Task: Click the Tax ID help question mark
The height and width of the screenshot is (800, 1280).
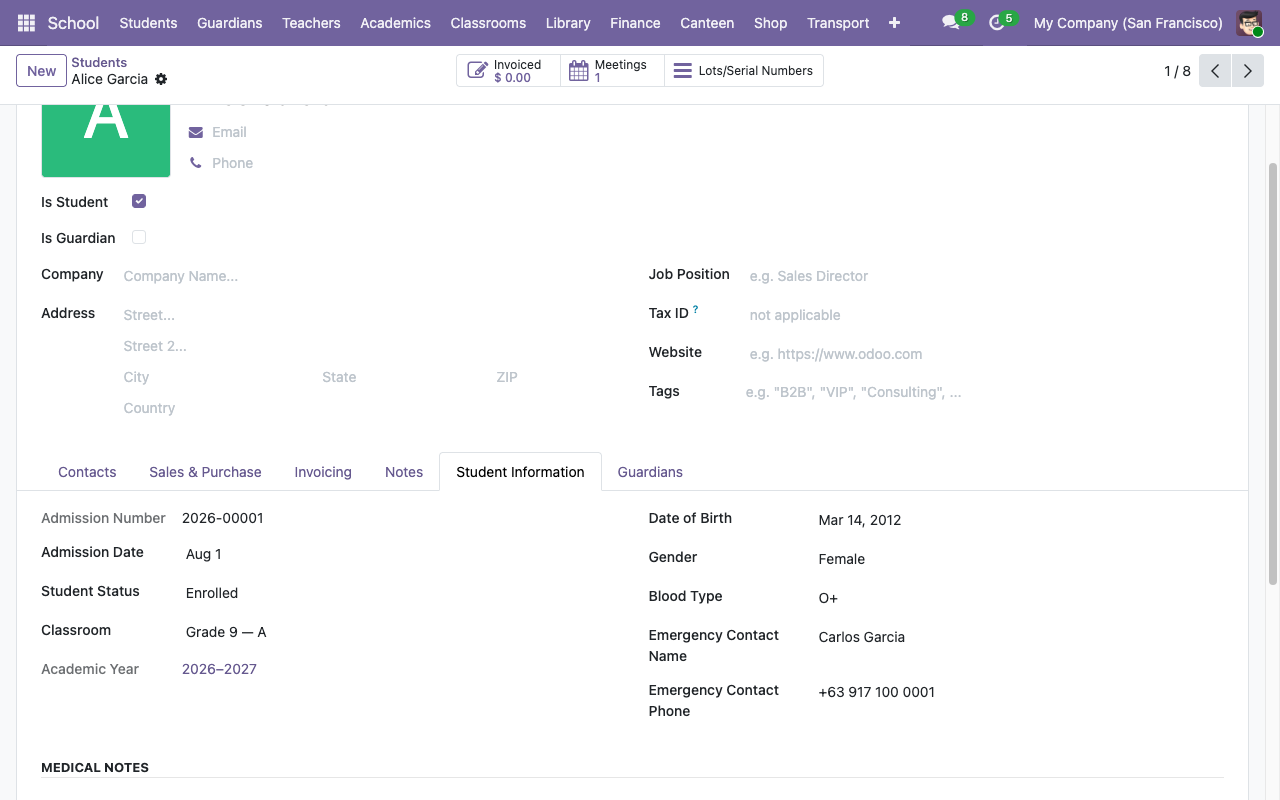Action: tap(695, 310)
